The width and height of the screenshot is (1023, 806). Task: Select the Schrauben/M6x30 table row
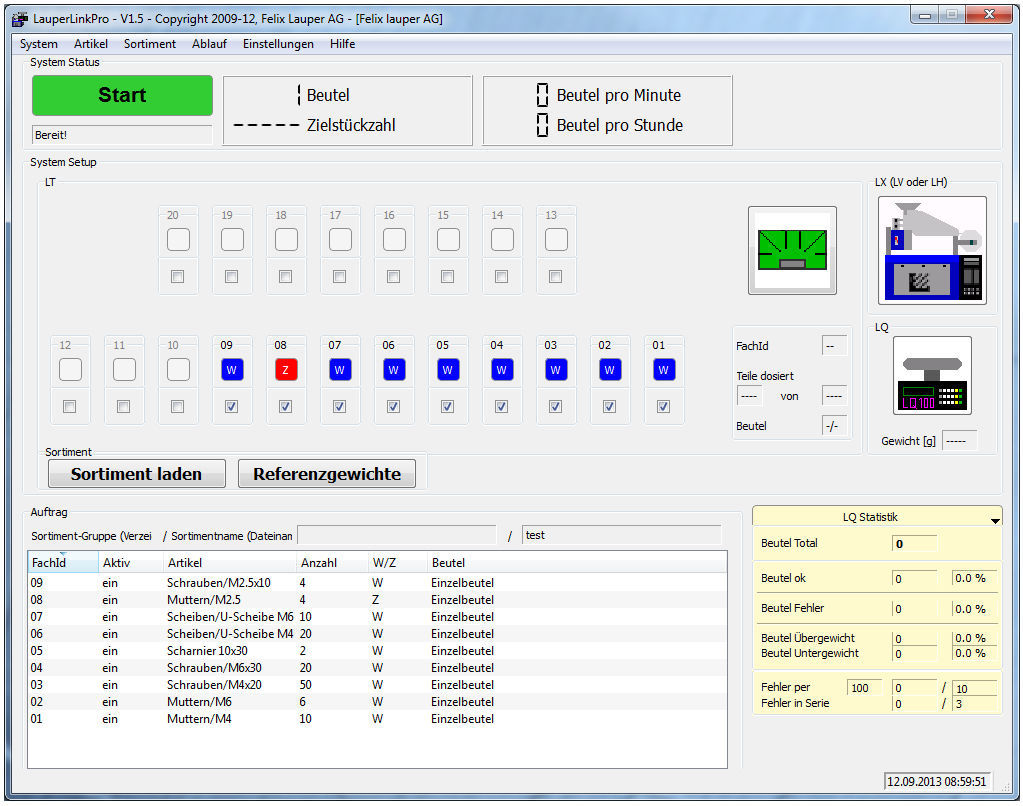[x=377, y=668]
